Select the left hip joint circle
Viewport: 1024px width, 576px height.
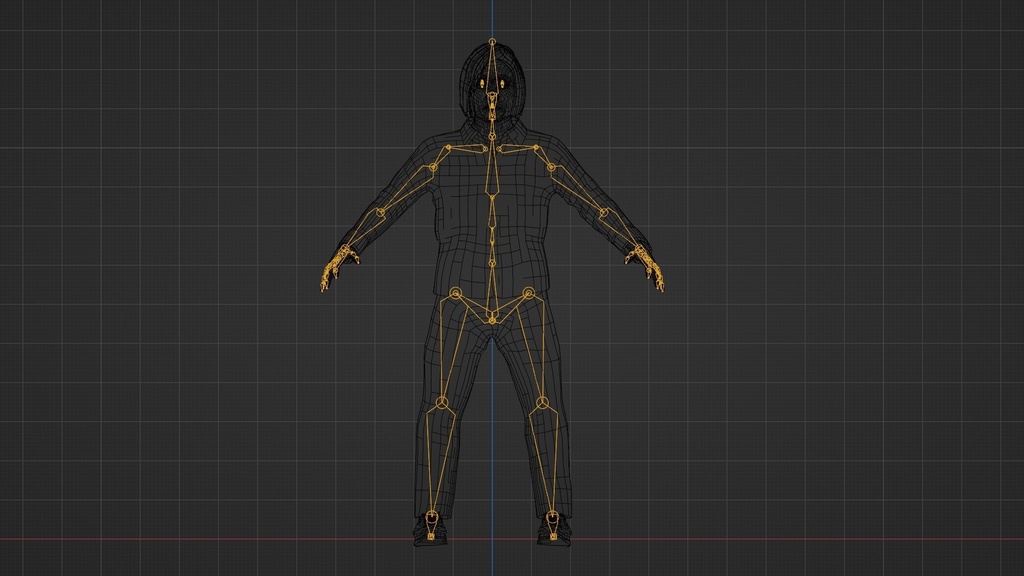coord(455,293)
